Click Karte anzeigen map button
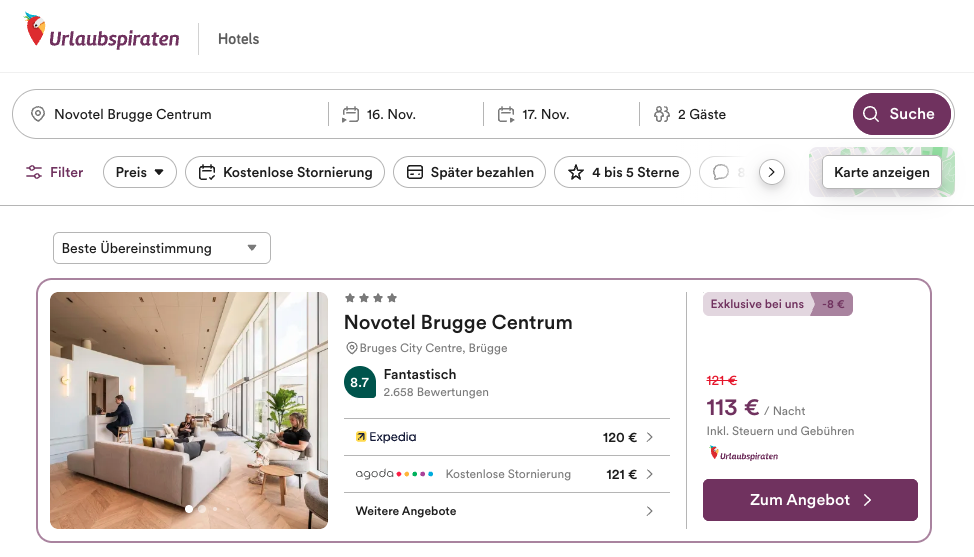The height and width of the screenshot is (557, 974). [881, 172]
